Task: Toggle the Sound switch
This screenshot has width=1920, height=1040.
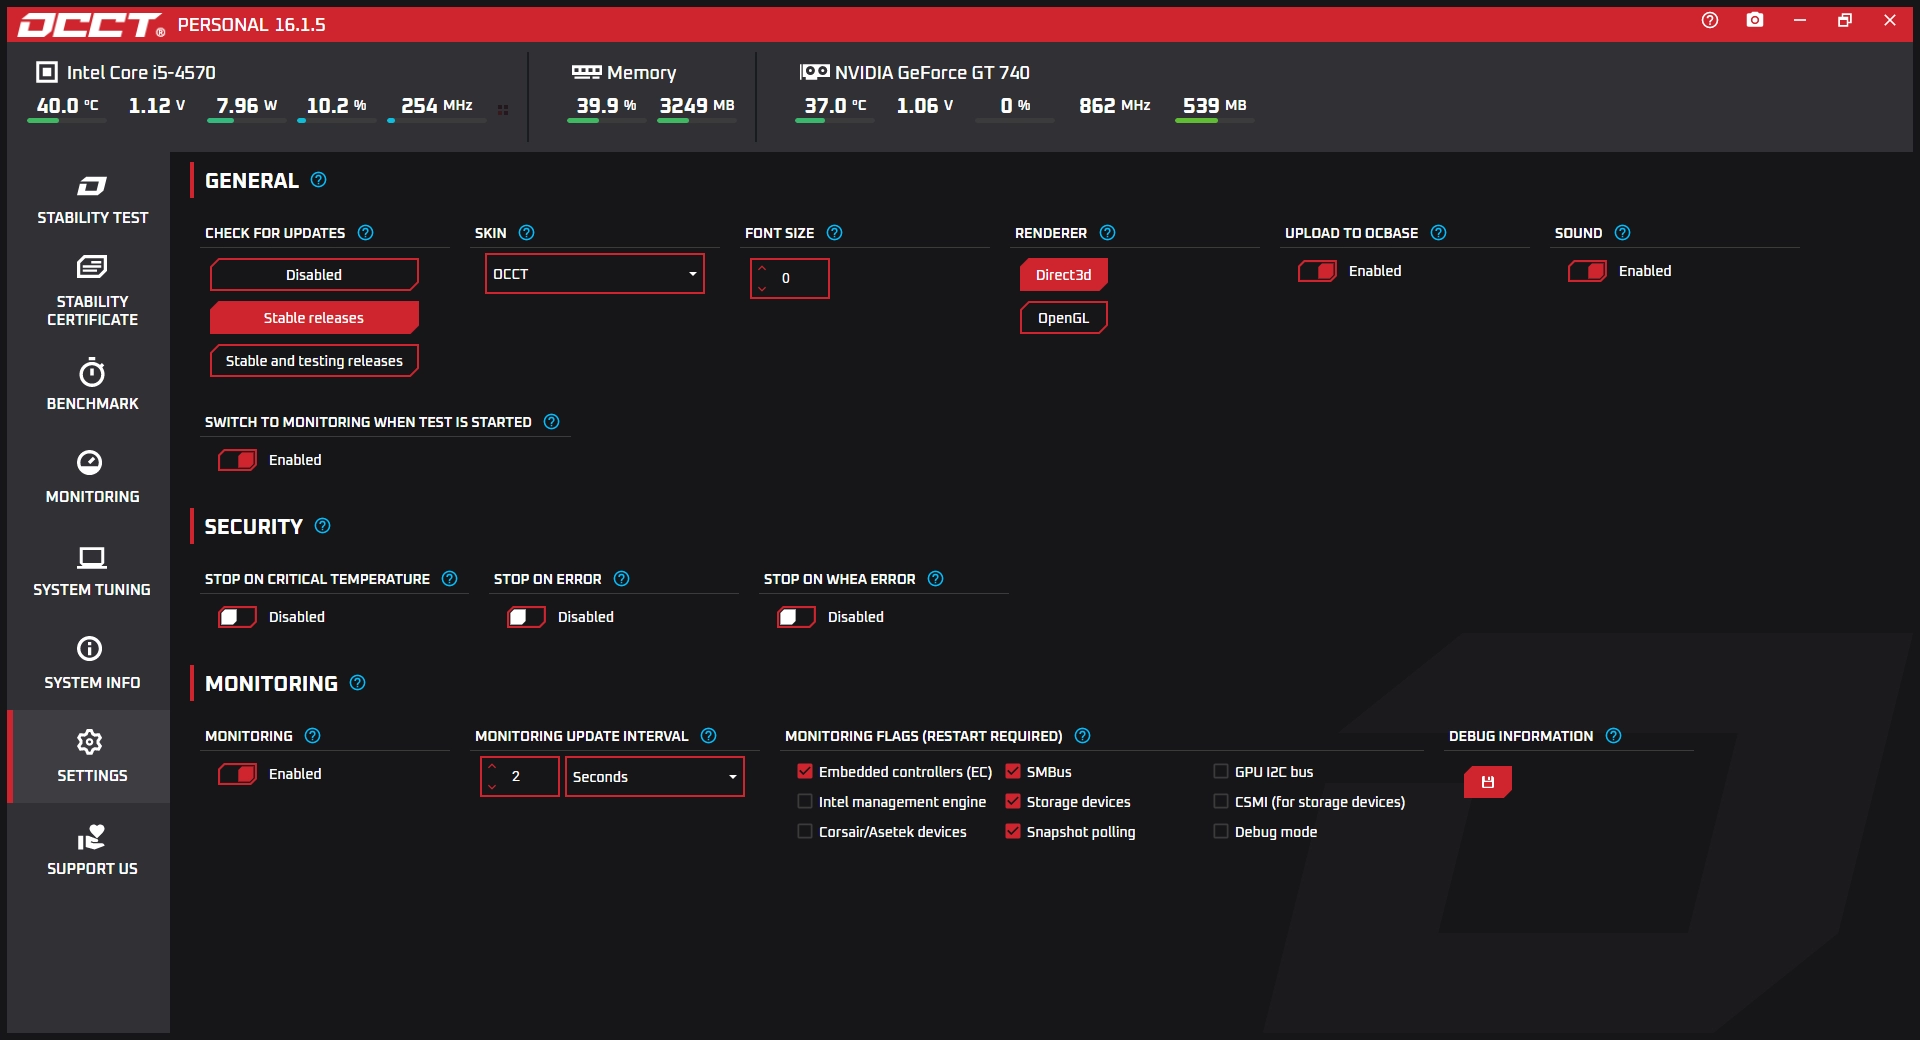Action: coord(1587,271)
